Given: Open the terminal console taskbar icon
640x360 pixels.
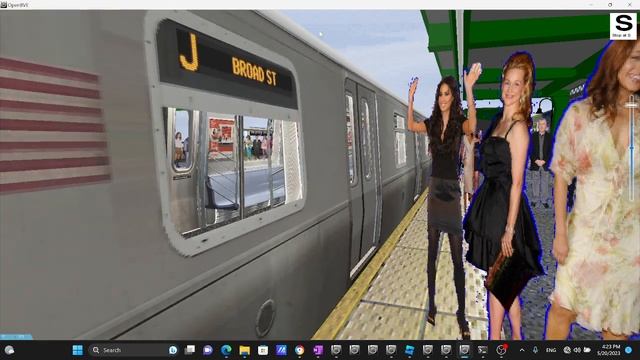Looking at the screenshot, I should point(483,350).
